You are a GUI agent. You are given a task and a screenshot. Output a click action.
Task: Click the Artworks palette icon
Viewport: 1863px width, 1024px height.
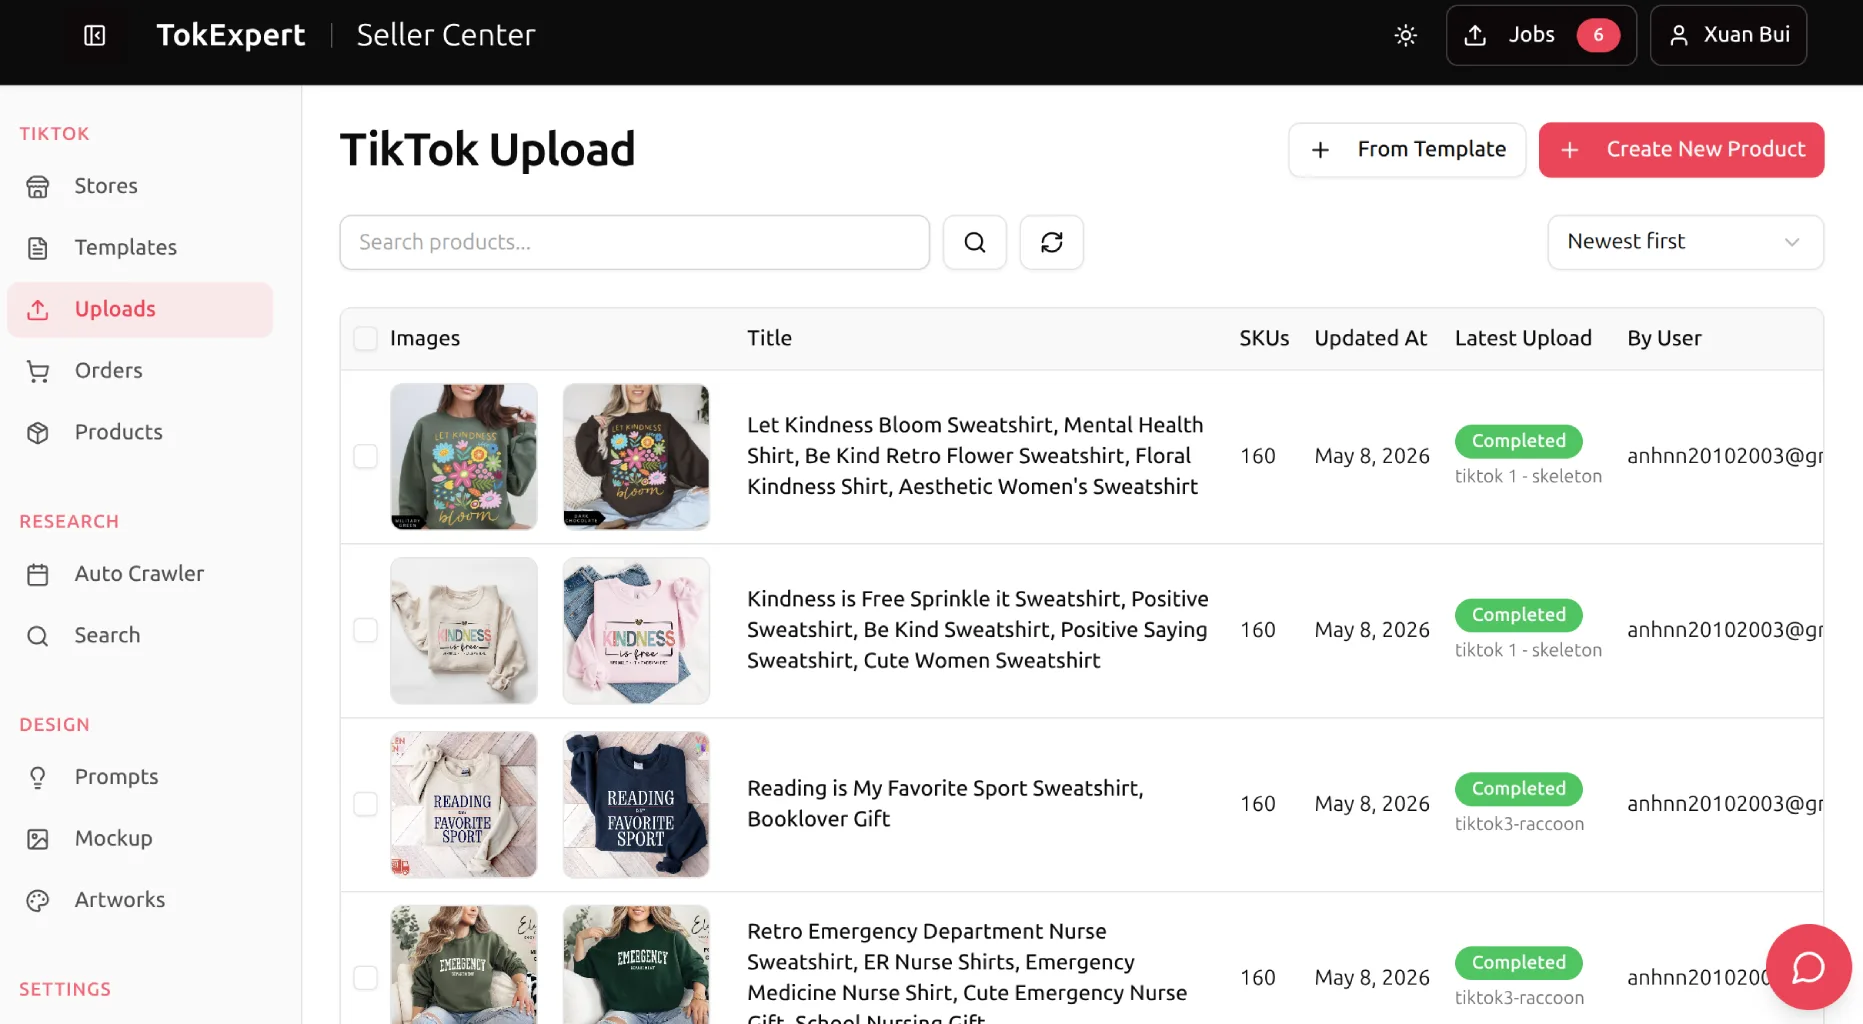pyautogui.click(x=38, y=901)
